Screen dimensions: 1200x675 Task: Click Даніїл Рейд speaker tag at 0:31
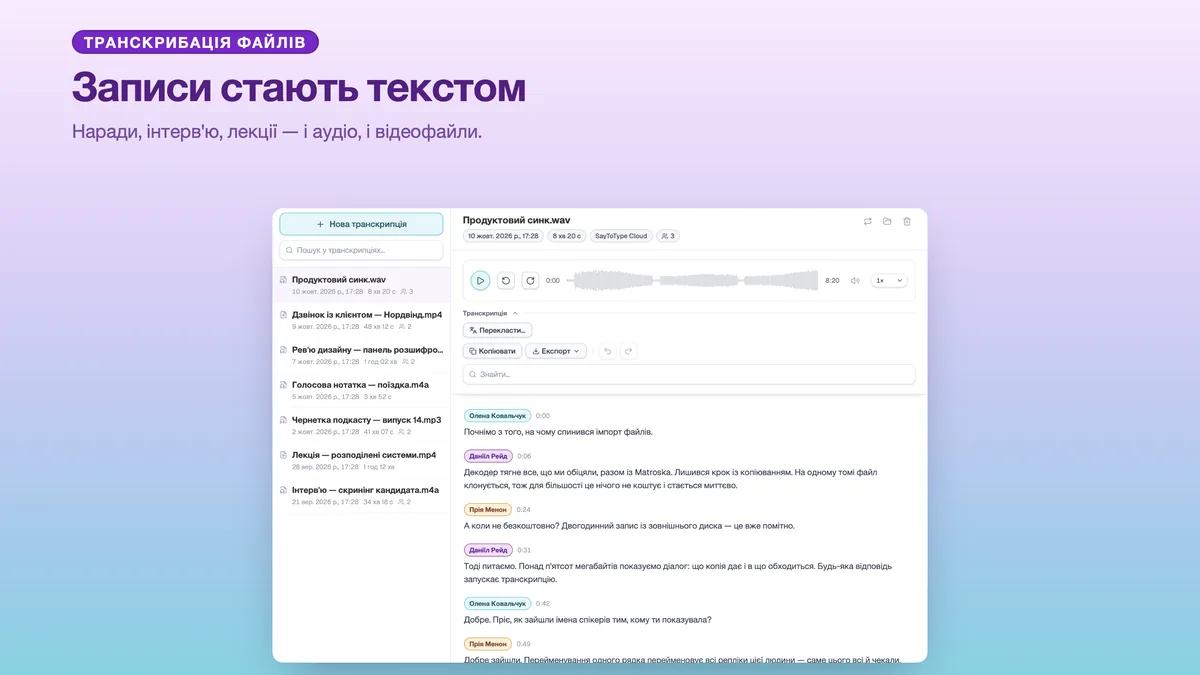(x=488, y=550)
